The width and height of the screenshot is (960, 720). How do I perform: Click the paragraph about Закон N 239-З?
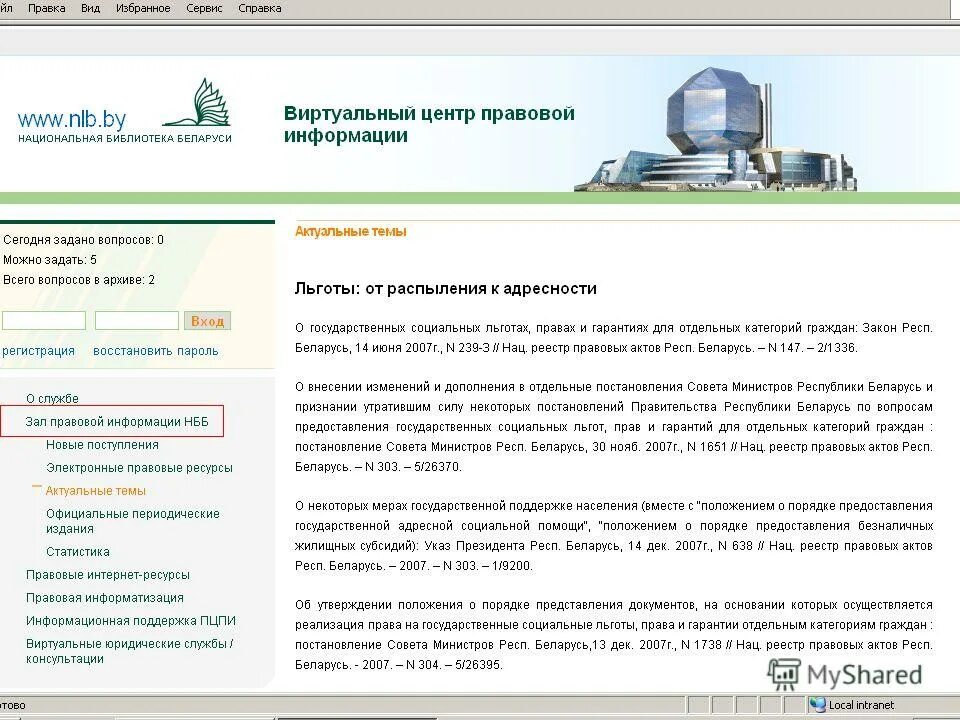point(613,338)
